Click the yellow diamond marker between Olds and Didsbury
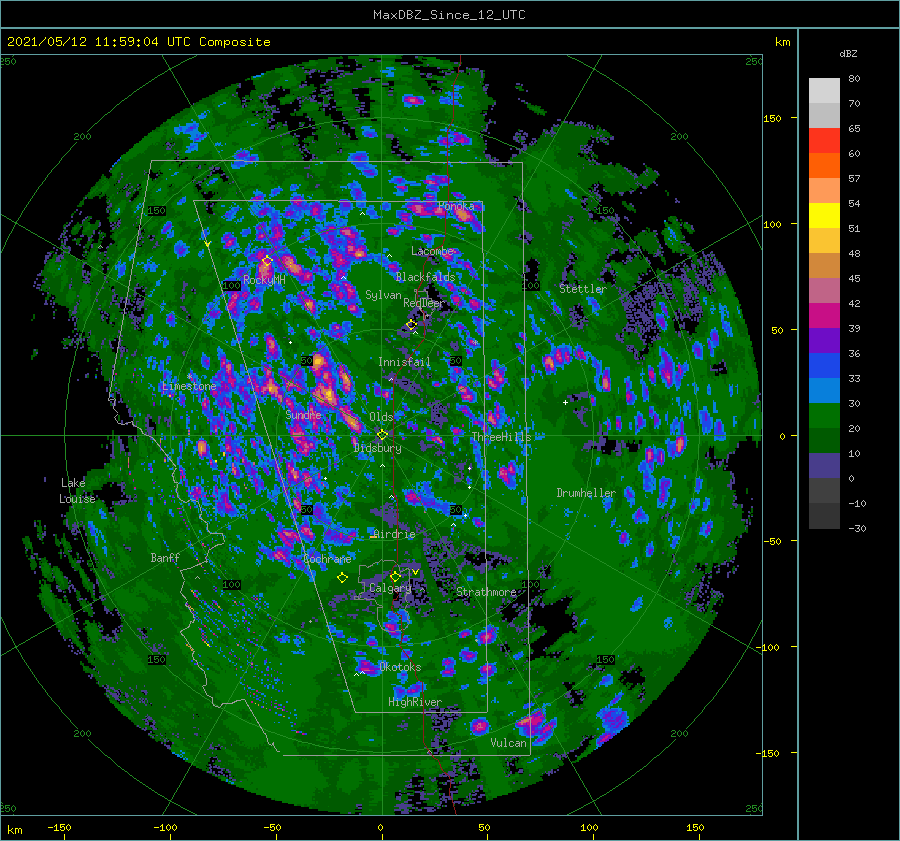 (382, 435)
